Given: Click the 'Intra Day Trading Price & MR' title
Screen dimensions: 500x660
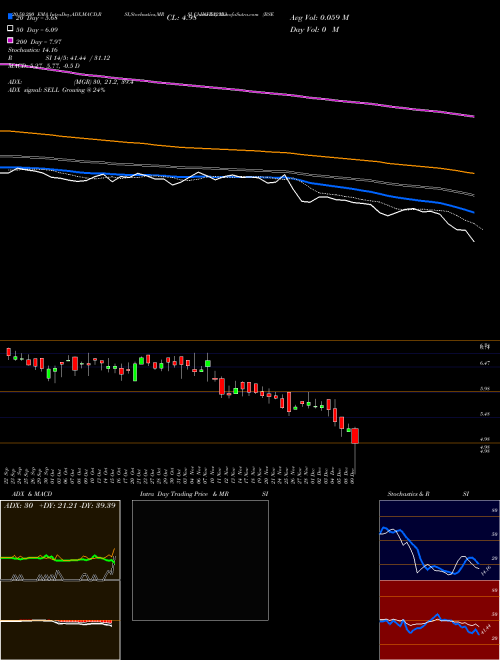Looking at the screenshot, I should point(184,494).
